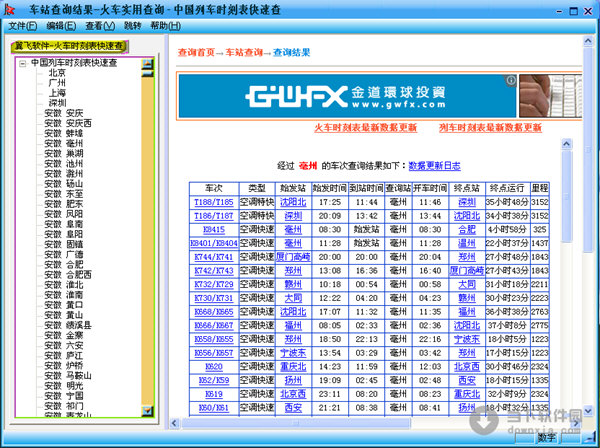Click the ad info icon on GWFX banner
This screenshot has width=600, height=448.
tap(511, 80)
